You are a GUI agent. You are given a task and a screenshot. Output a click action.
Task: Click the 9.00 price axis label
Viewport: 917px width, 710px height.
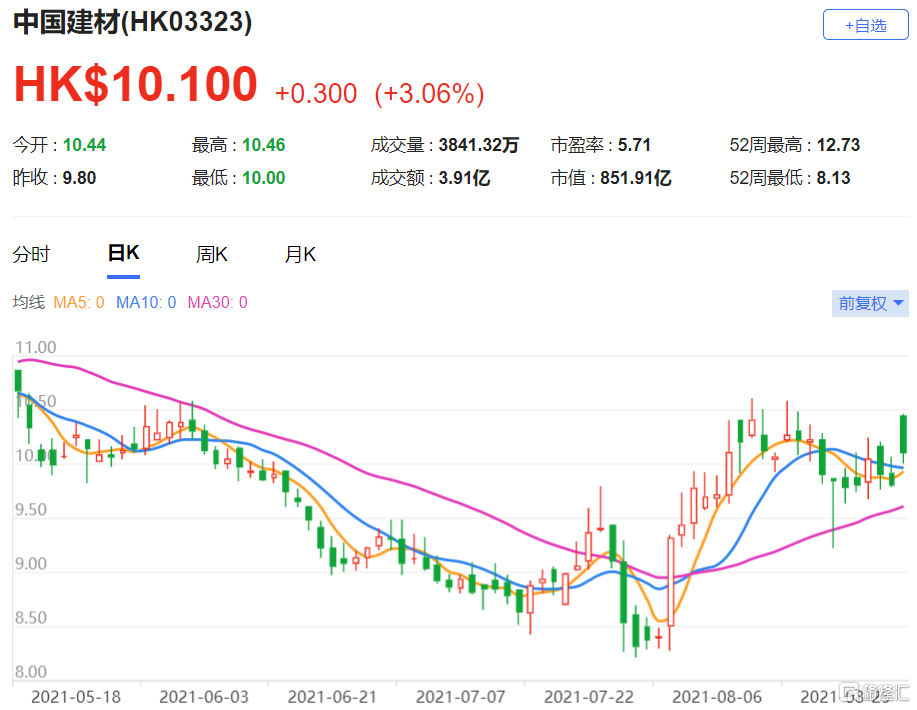(31, 564)
